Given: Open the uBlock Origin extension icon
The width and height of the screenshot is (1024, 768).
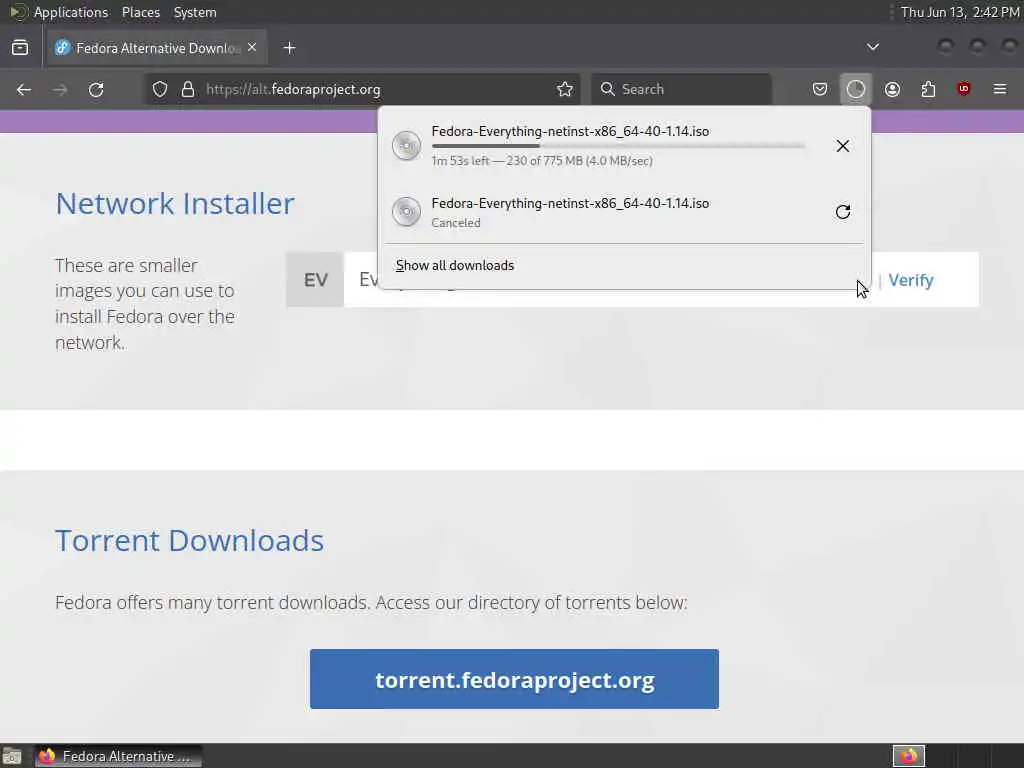Looking at the screenshot, I should tap(963, 89).
